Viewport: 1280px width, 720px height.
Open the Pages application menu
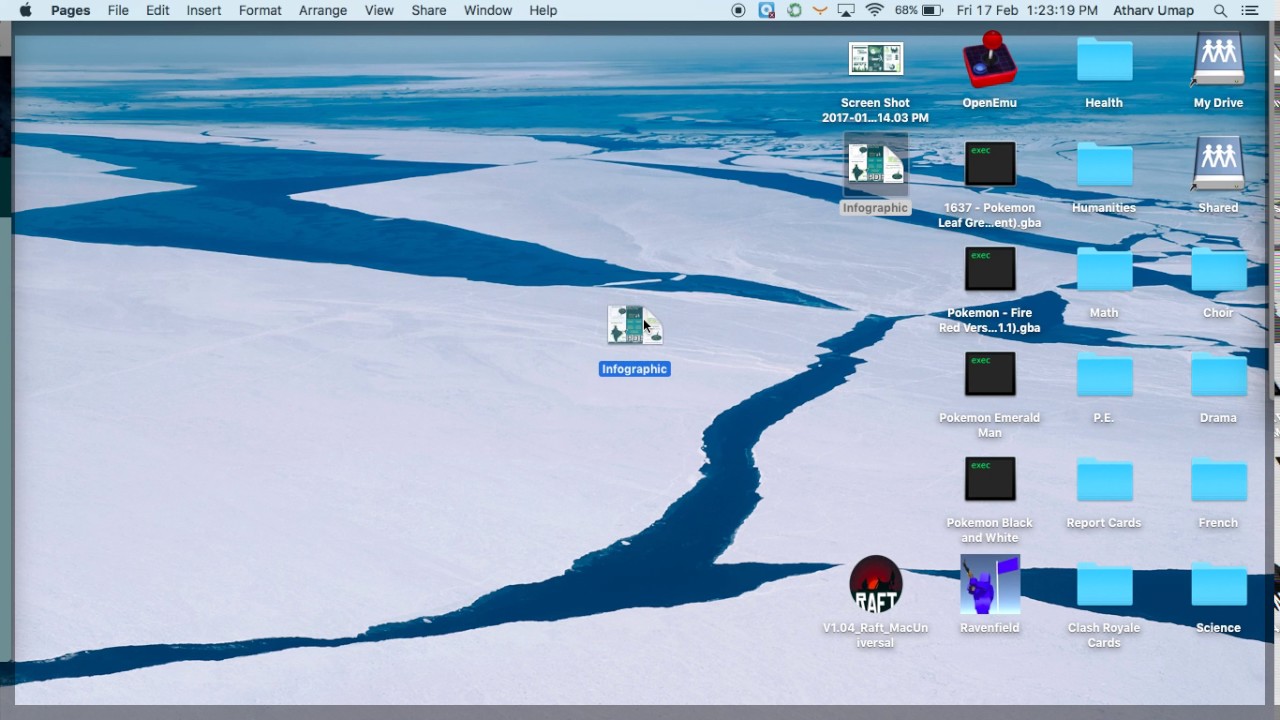[70, 10]
